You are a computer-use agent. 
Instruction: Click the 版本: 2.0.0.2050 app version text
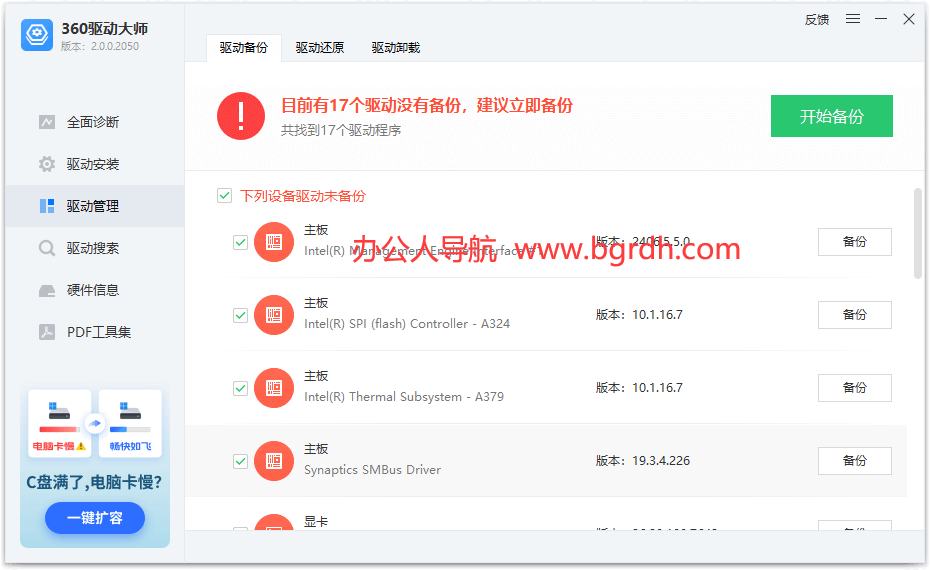tap(100, 46)
